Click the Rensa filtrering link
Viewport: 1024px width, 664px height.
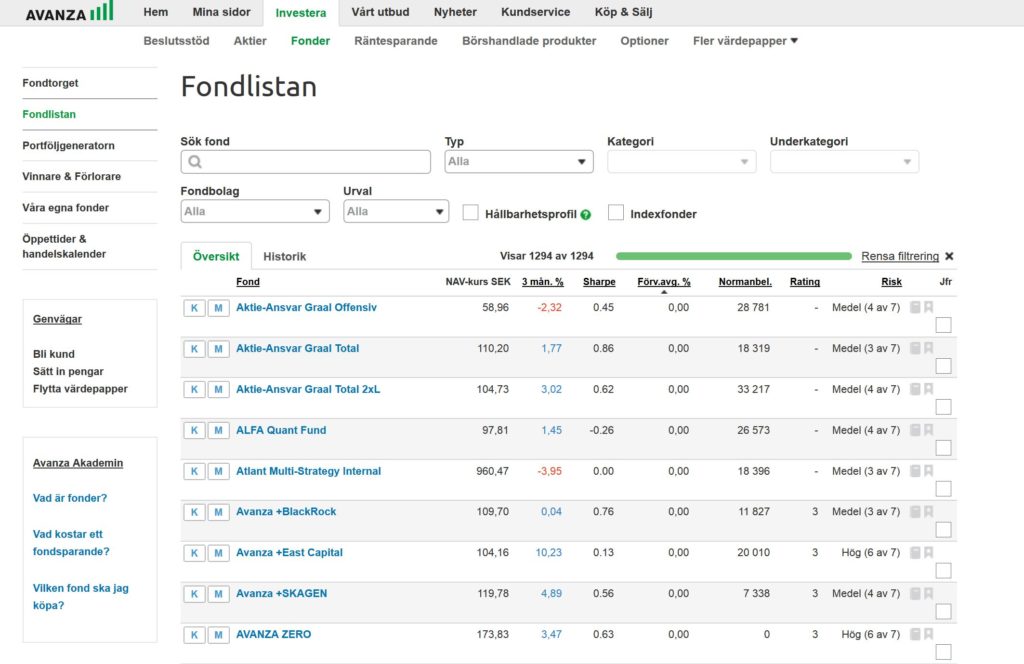pyautogui.click(x=900, y=256)
